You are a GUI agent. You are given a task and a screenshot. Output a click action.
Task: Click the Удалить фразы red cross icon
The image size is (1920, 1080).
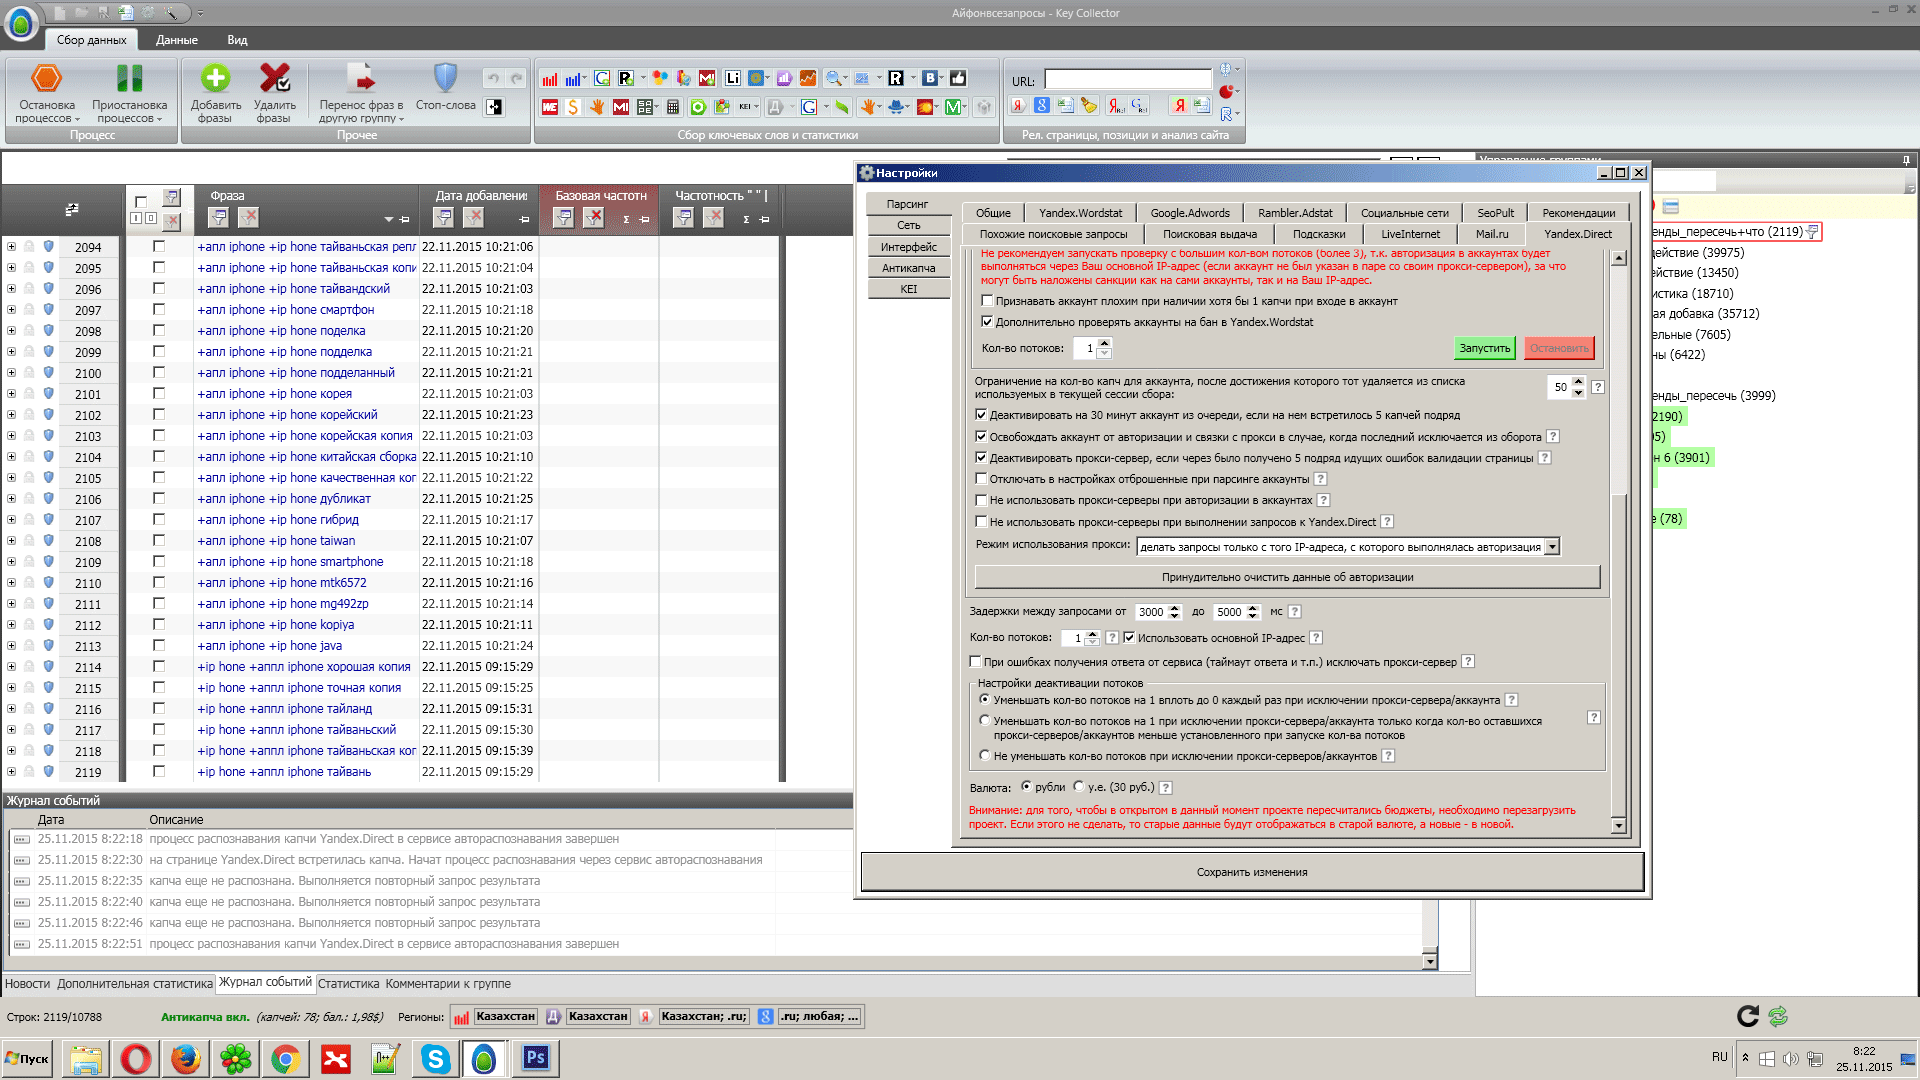click(274, 79)
